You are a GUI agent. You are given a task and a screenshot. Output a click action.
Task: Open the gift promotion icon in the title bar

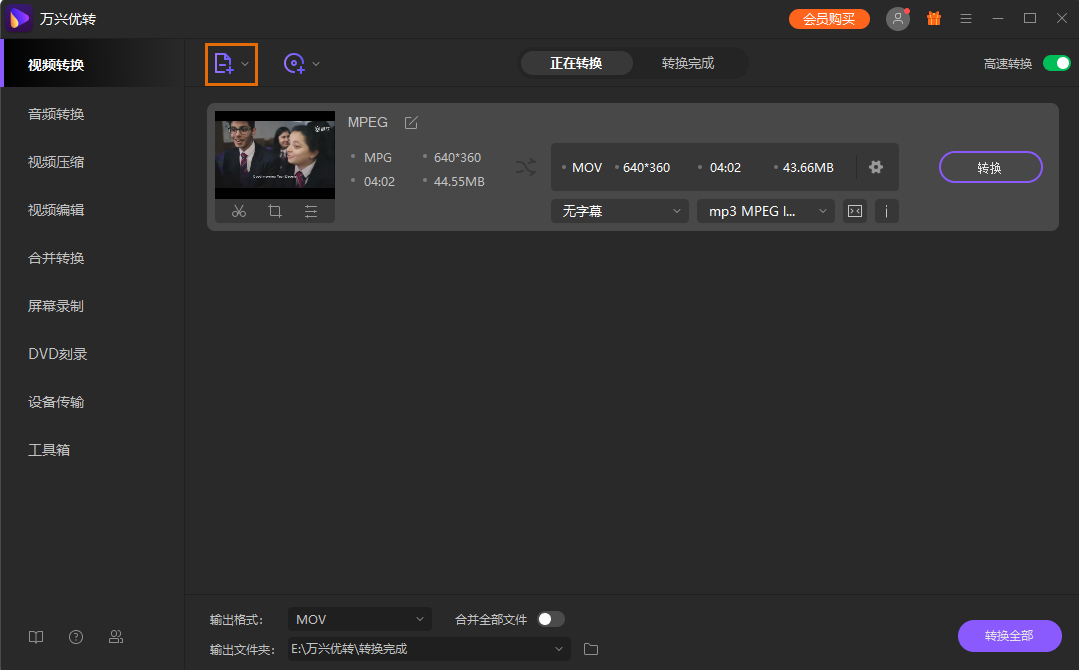pyautogui.click(x=934, y=18)
